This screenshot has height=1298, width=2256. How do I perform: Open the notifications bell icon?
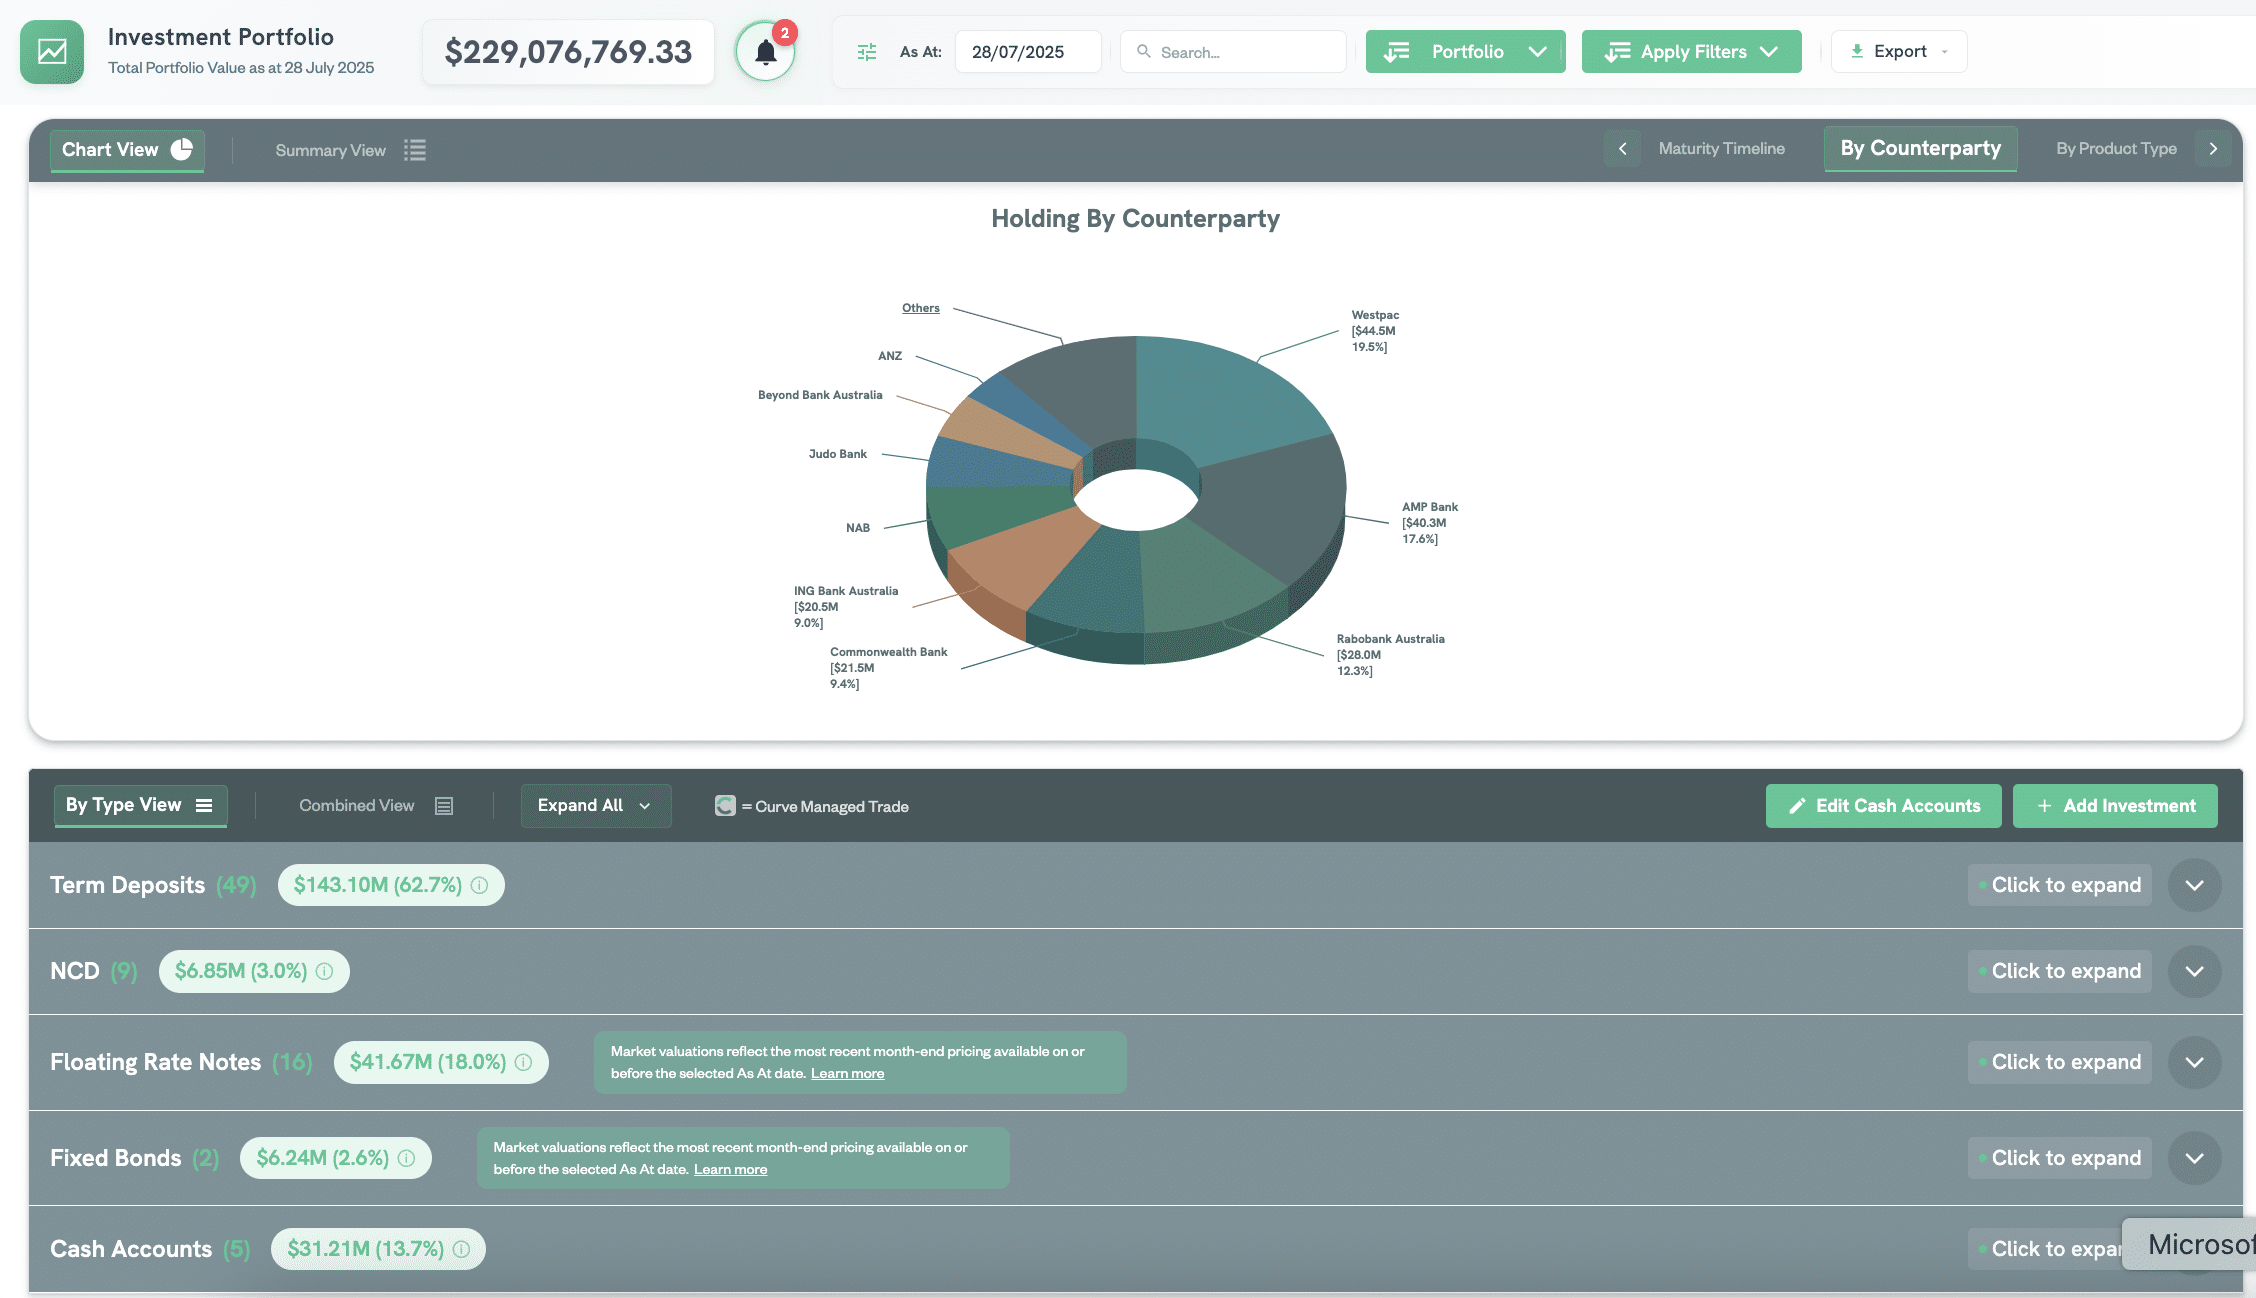pos(766,52)
